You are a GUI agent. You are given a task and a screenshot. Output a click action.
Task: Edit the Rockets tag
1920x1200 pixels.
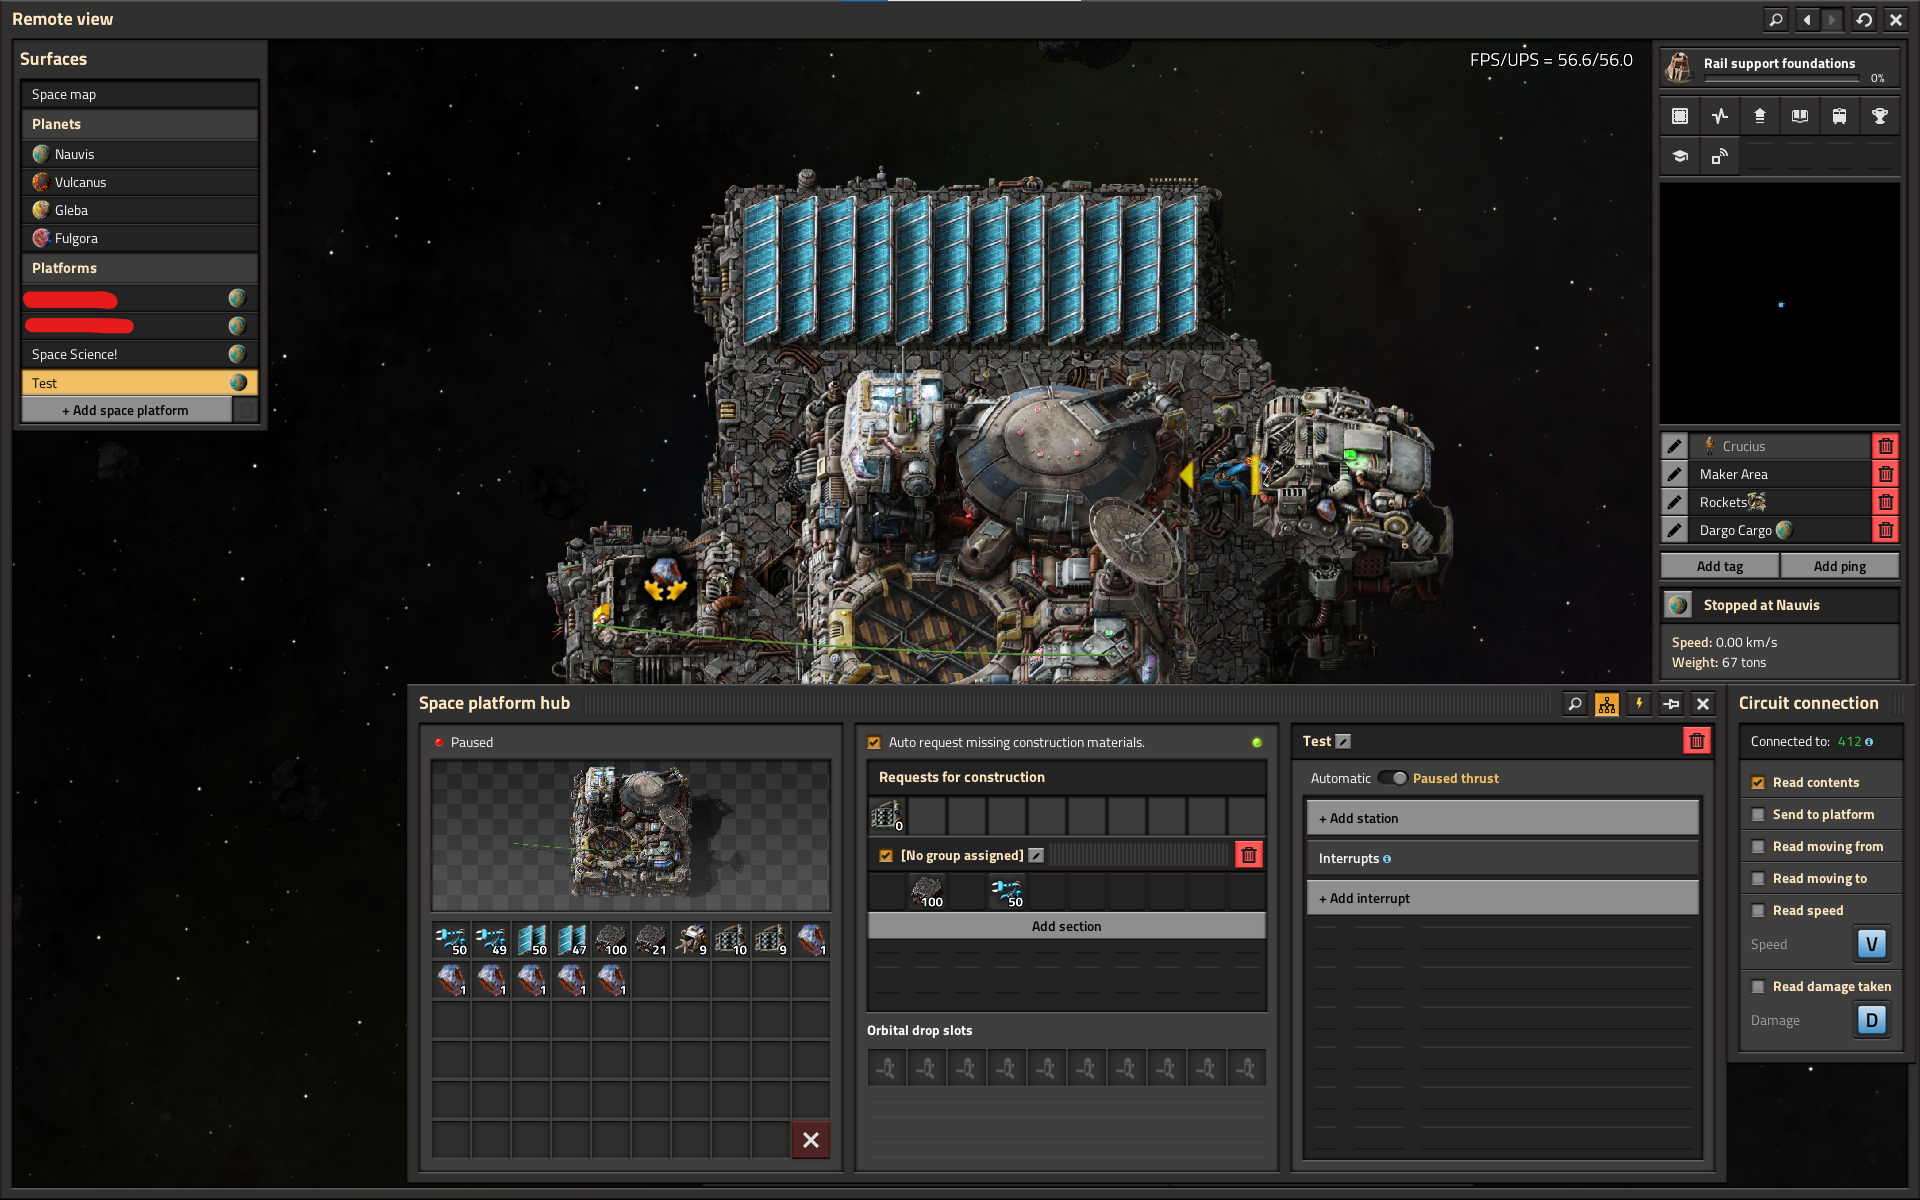click(1675, 502)
